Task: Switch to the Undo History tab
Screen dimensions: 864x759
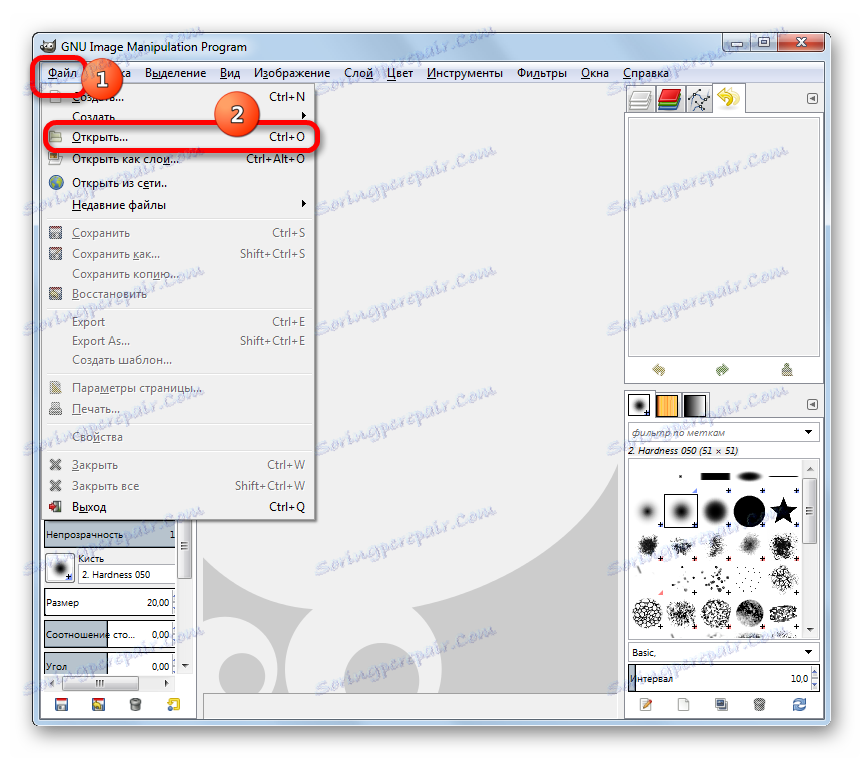Action: 728,98
